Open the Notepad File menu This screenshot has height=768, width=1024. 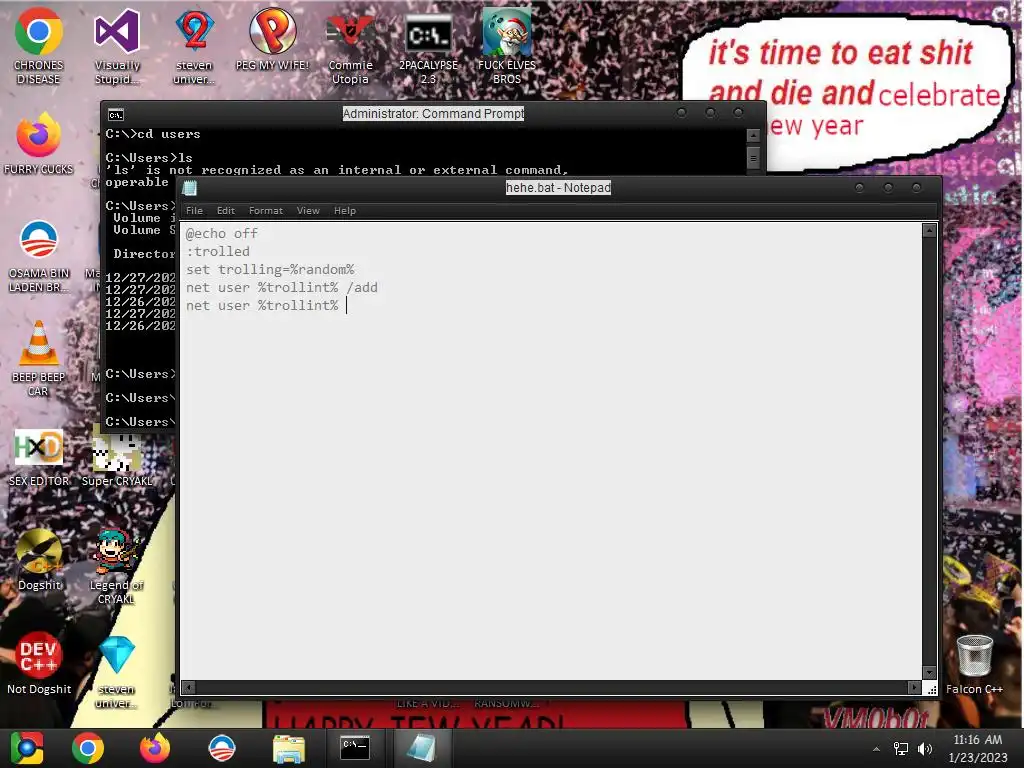click(194, 210)
